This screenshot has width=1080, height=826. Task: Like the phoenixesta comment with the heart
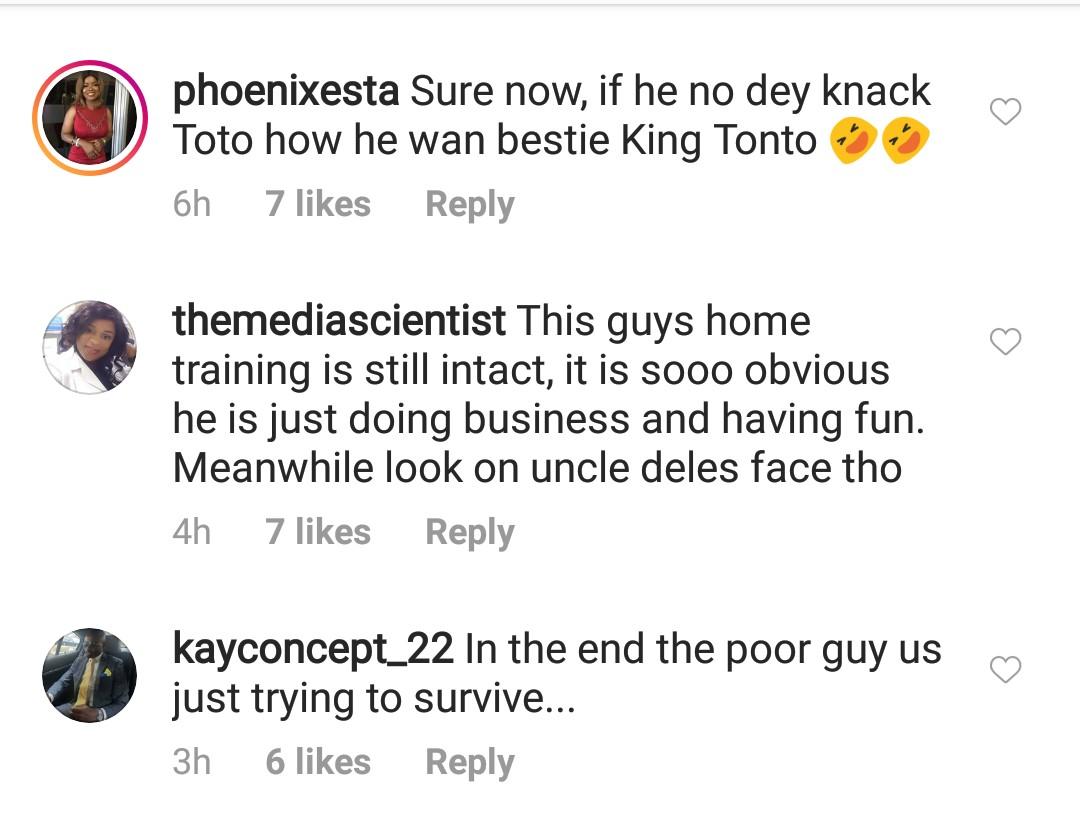[x=1005, y=112]
